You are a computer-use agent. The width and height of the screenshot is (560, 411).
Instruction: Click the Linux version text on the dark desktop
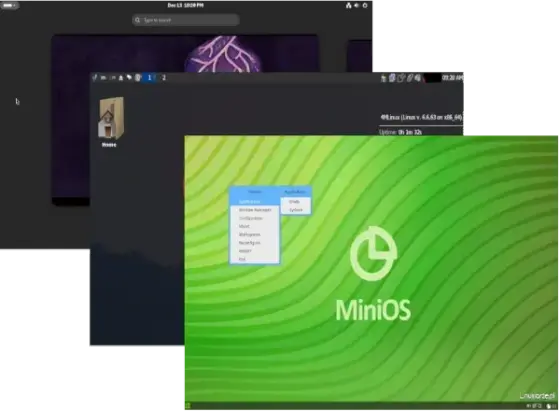click(421, 117)
